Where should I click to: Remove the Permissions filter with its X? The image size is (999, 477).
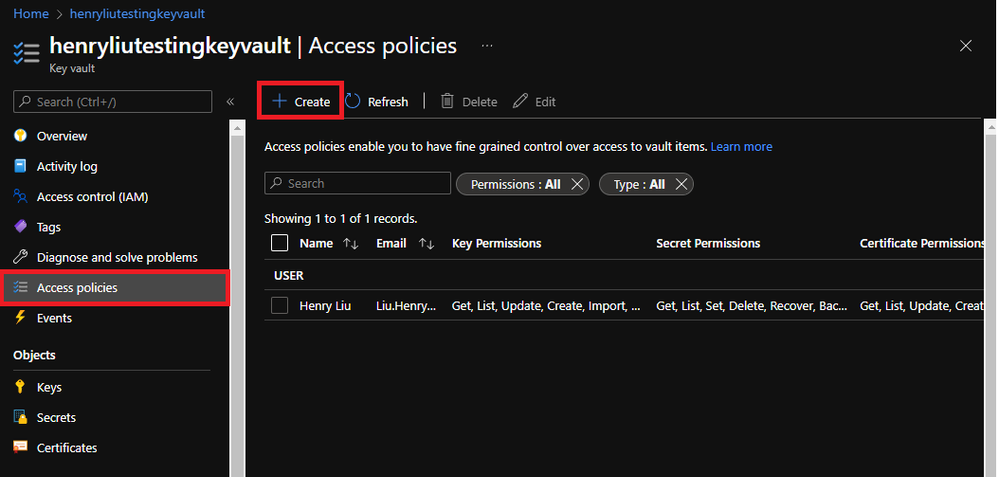point(577,184)
